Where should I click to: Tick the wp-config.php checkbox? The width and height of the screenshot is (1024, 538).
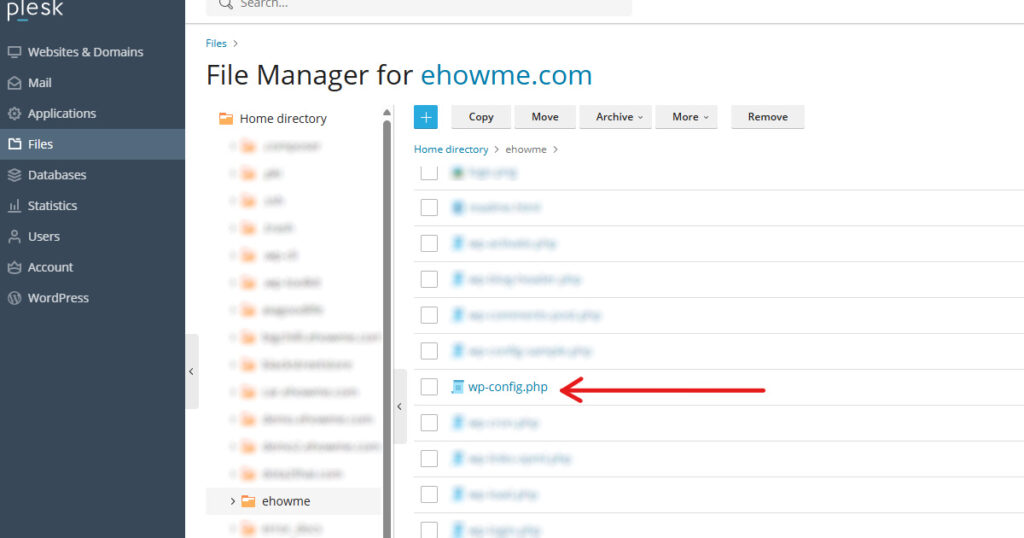coord(429,387)
